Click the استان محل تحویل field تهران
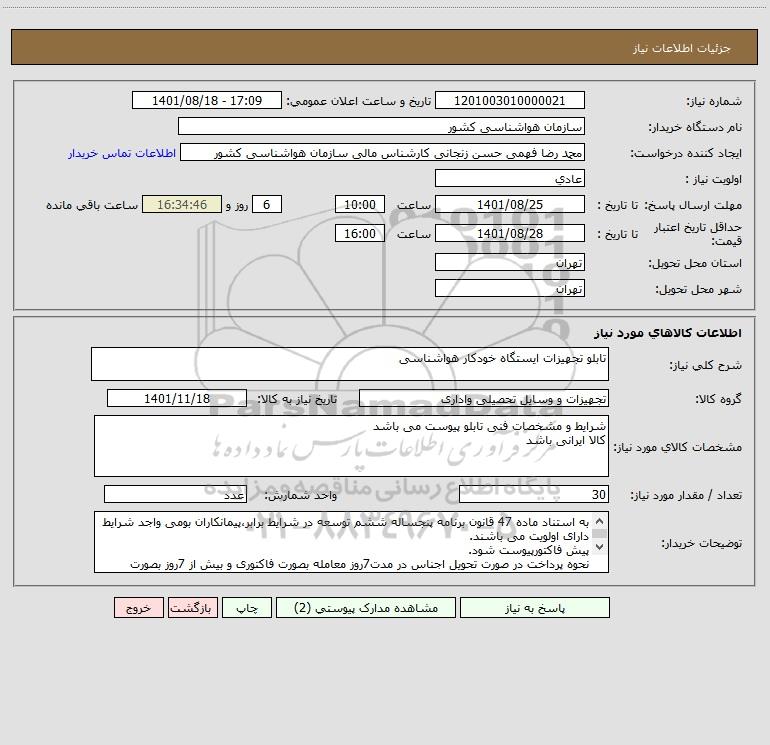This screenshot has height=745, width=770. pos(510,262)
